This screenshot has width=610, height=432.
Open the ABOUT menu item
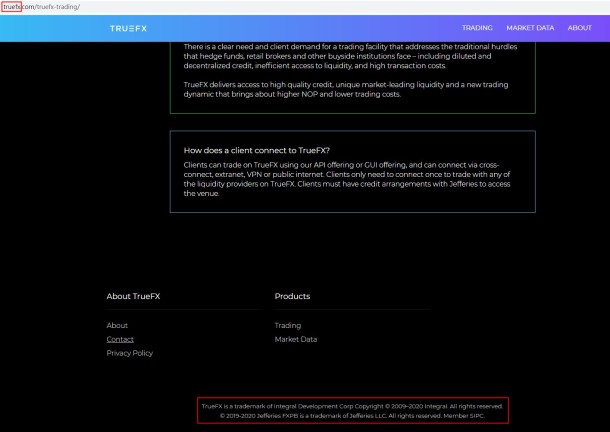[x=580, y=28]
